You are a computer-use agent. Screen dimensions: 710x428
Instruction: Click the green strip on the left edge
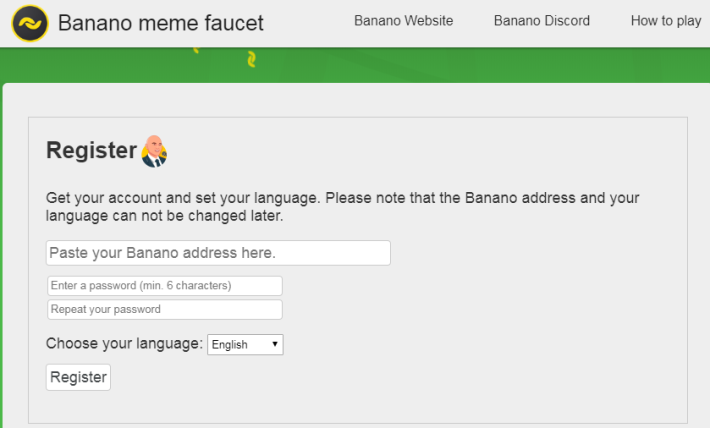click(x=1, y=254)
